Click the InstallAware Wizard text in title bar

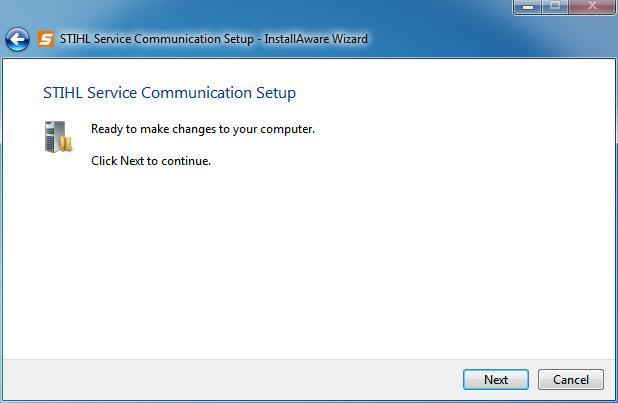(316, 39)
